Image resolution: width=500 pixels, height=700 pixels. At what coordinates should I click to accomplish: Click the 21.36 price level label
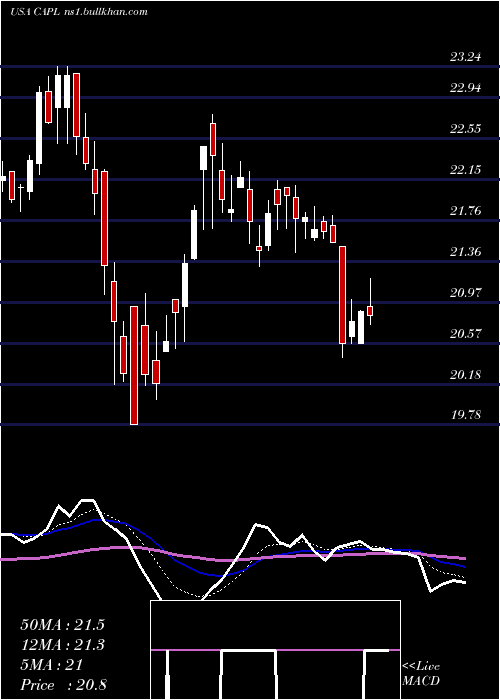466,252
